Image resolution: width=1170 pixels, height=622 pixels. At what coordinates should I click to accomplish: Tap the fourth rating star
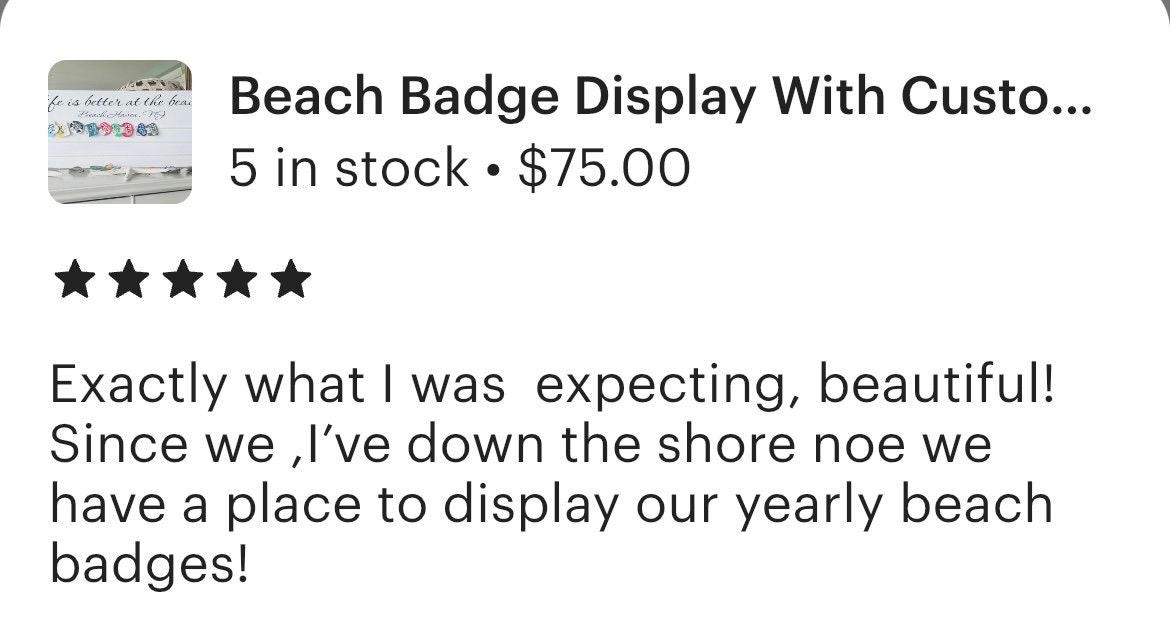[237, 280]
